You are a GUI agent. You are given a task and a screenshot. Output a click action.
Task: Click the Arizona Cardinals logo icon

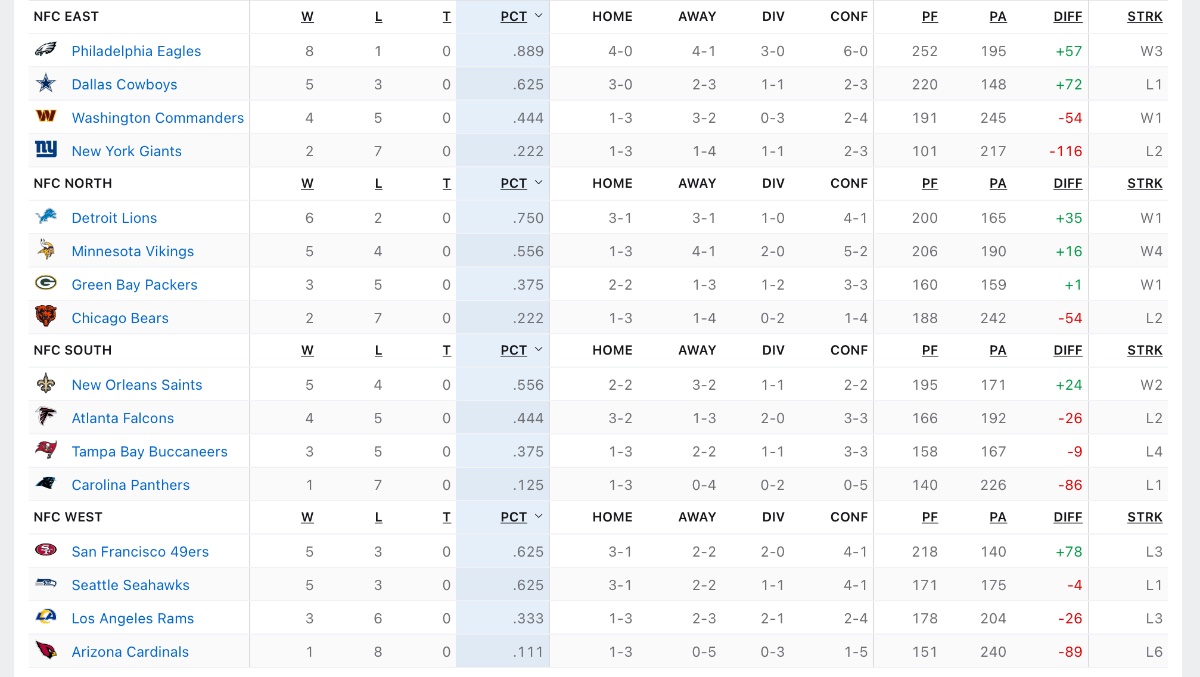(x=46, y=651)
